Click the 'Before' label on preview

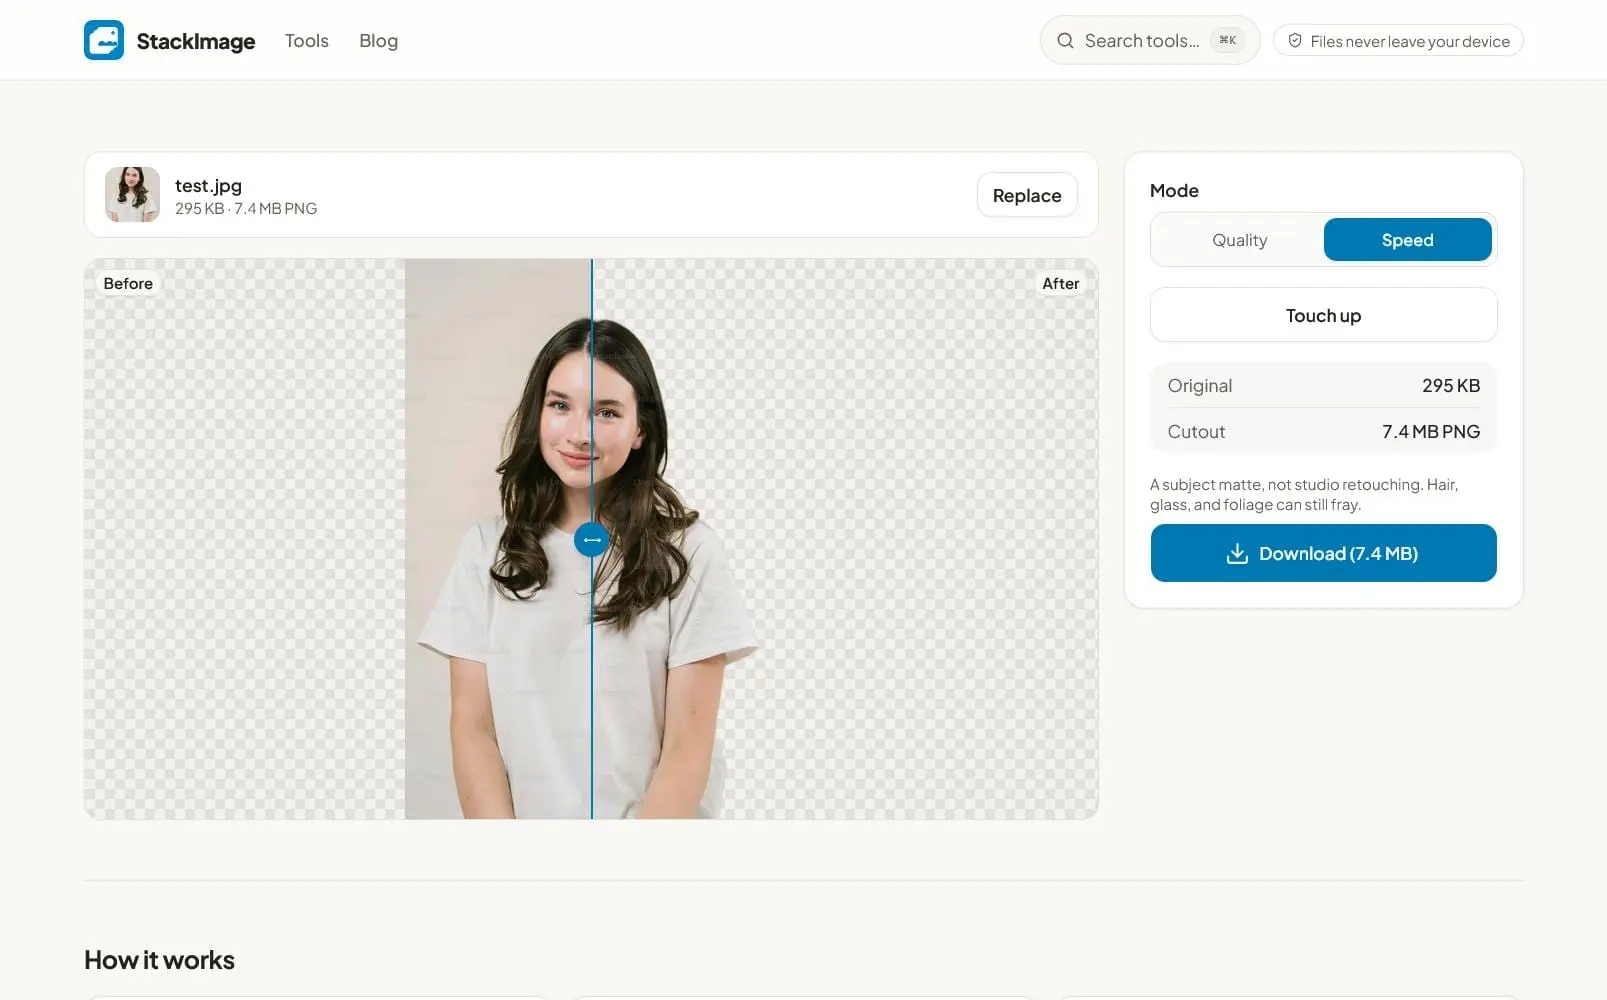coord(128,284)
